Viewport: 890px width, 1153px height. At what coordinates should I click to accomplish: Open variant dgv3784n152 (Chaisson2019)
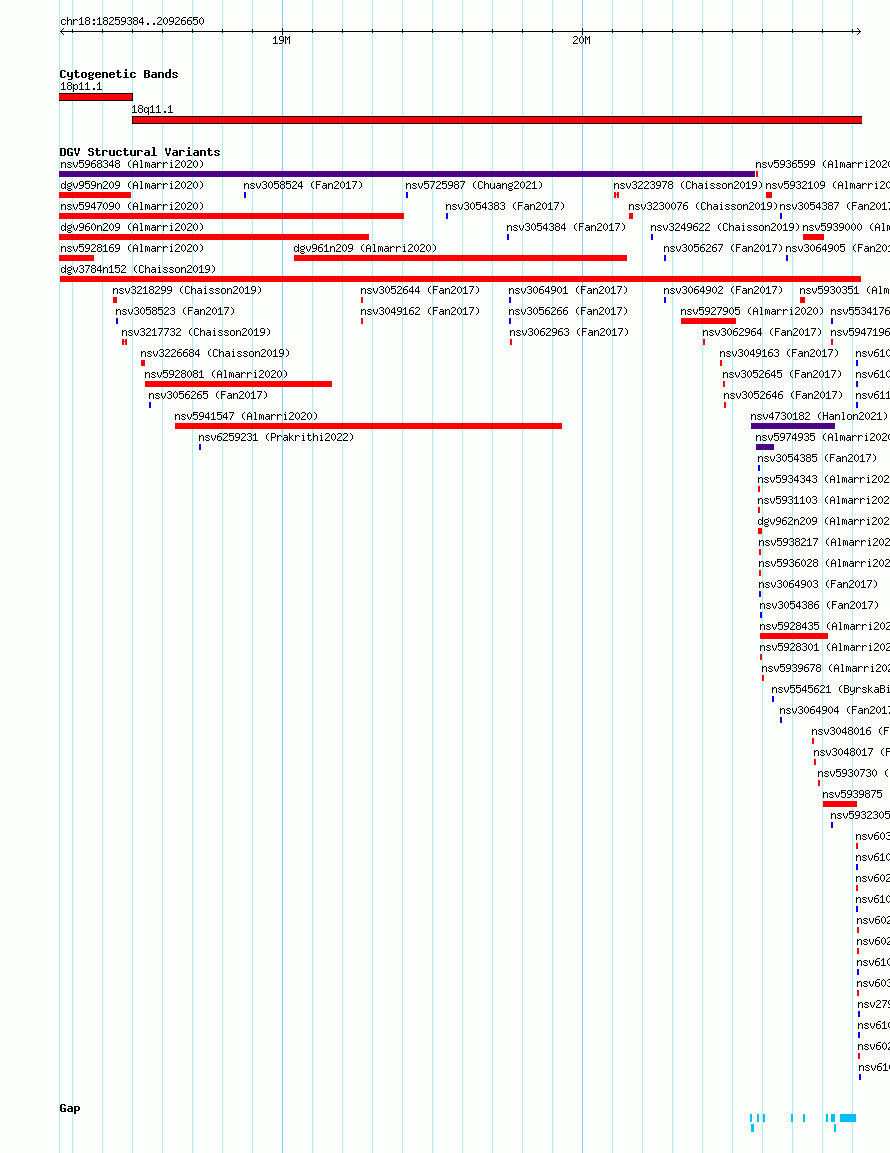[x=138, y=269]
